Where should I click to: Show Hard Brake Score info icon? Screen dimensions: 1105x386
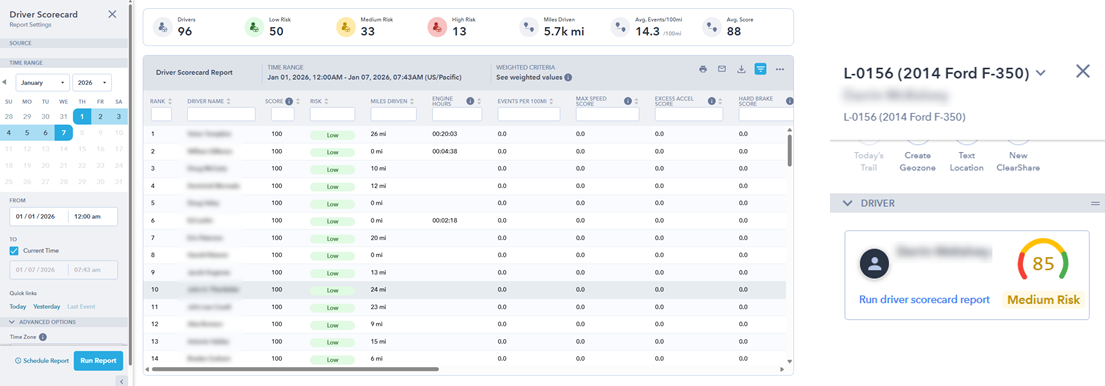[x=789, y=101]
